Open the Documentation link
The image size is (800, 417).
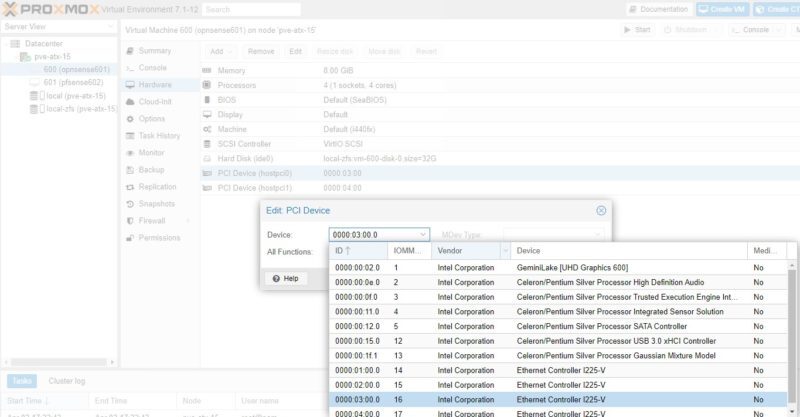coord(659,9)
